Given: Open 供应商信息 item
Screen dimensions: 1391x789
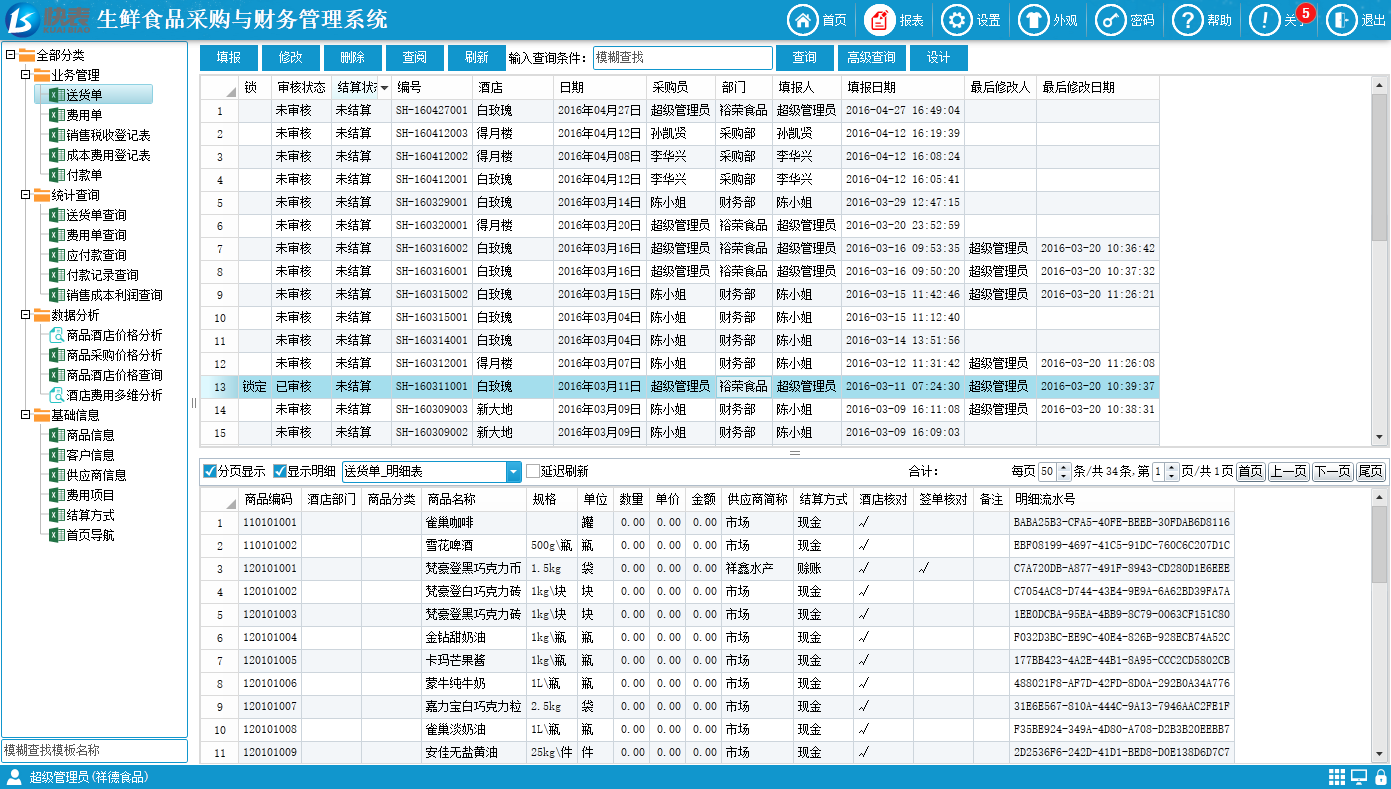Looking at the screenshot, I should pyautogui.click(x=96, y=475).
